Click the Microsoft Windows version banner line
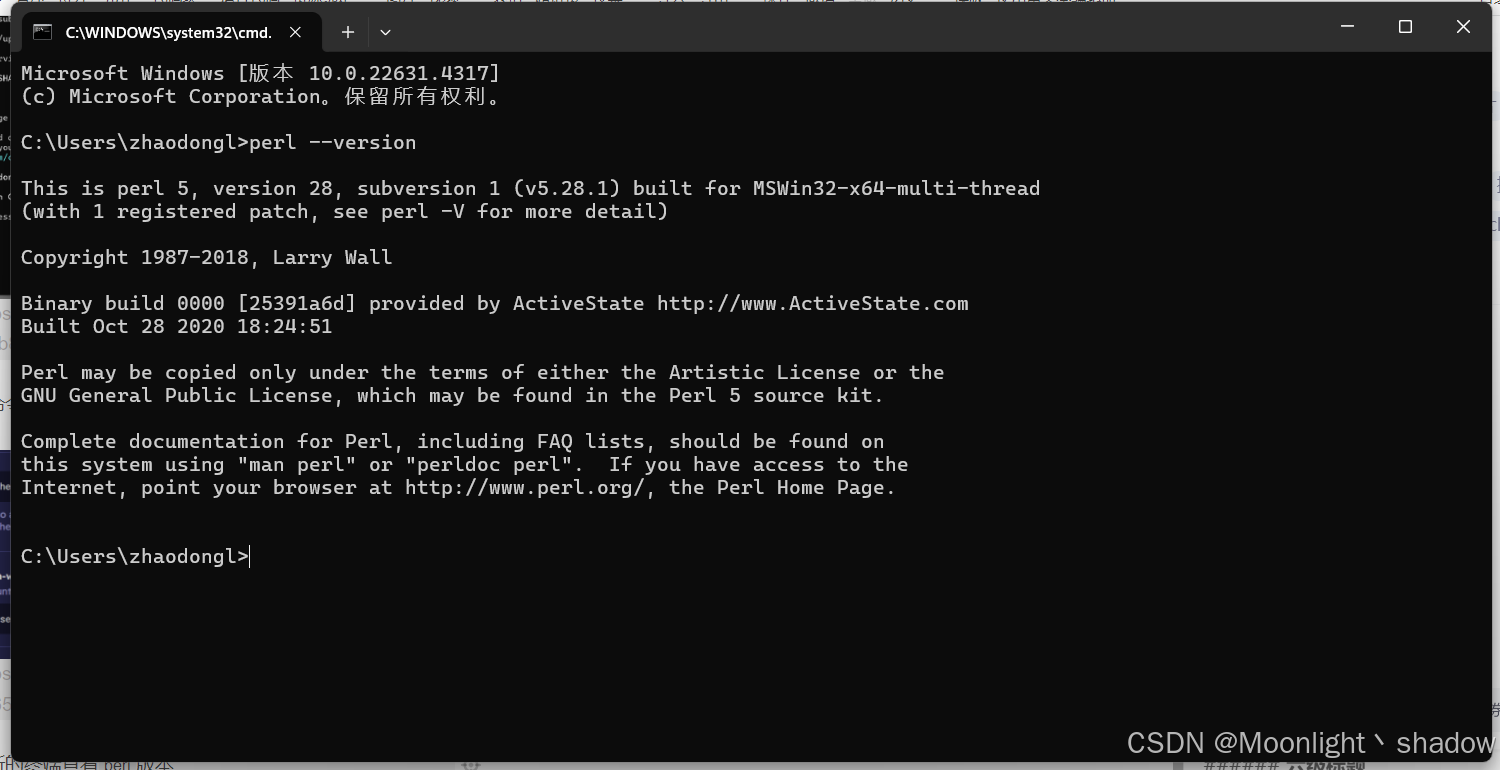Viewport: 1500px width, 770px height. pyautogui.click(x=258, y=72)
